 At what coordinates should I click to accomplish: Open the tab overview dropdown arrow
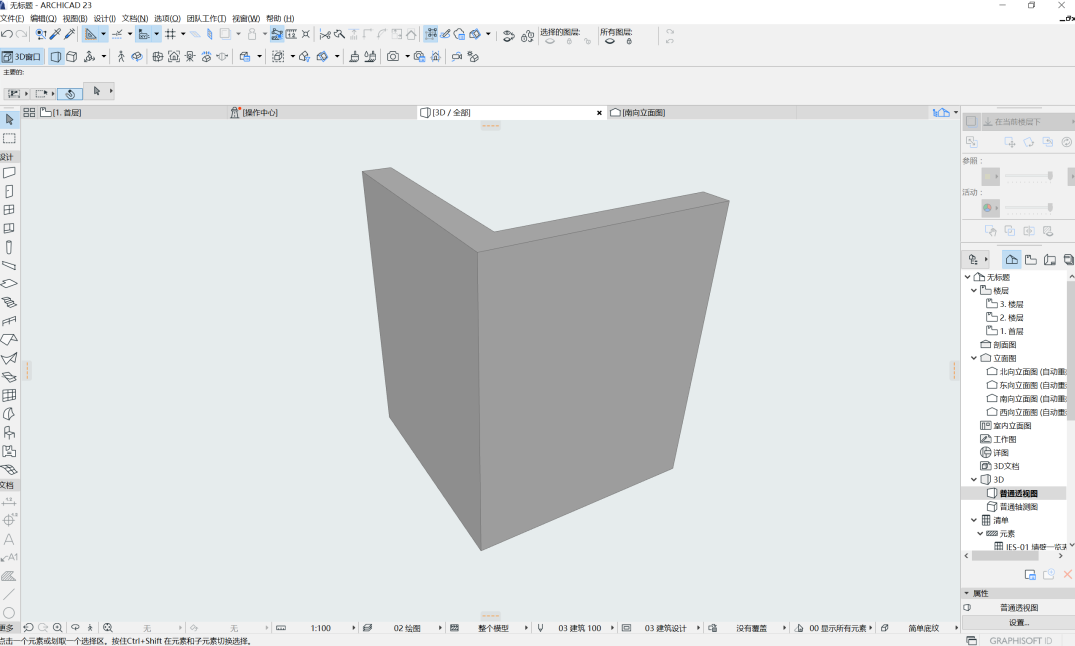956,112
